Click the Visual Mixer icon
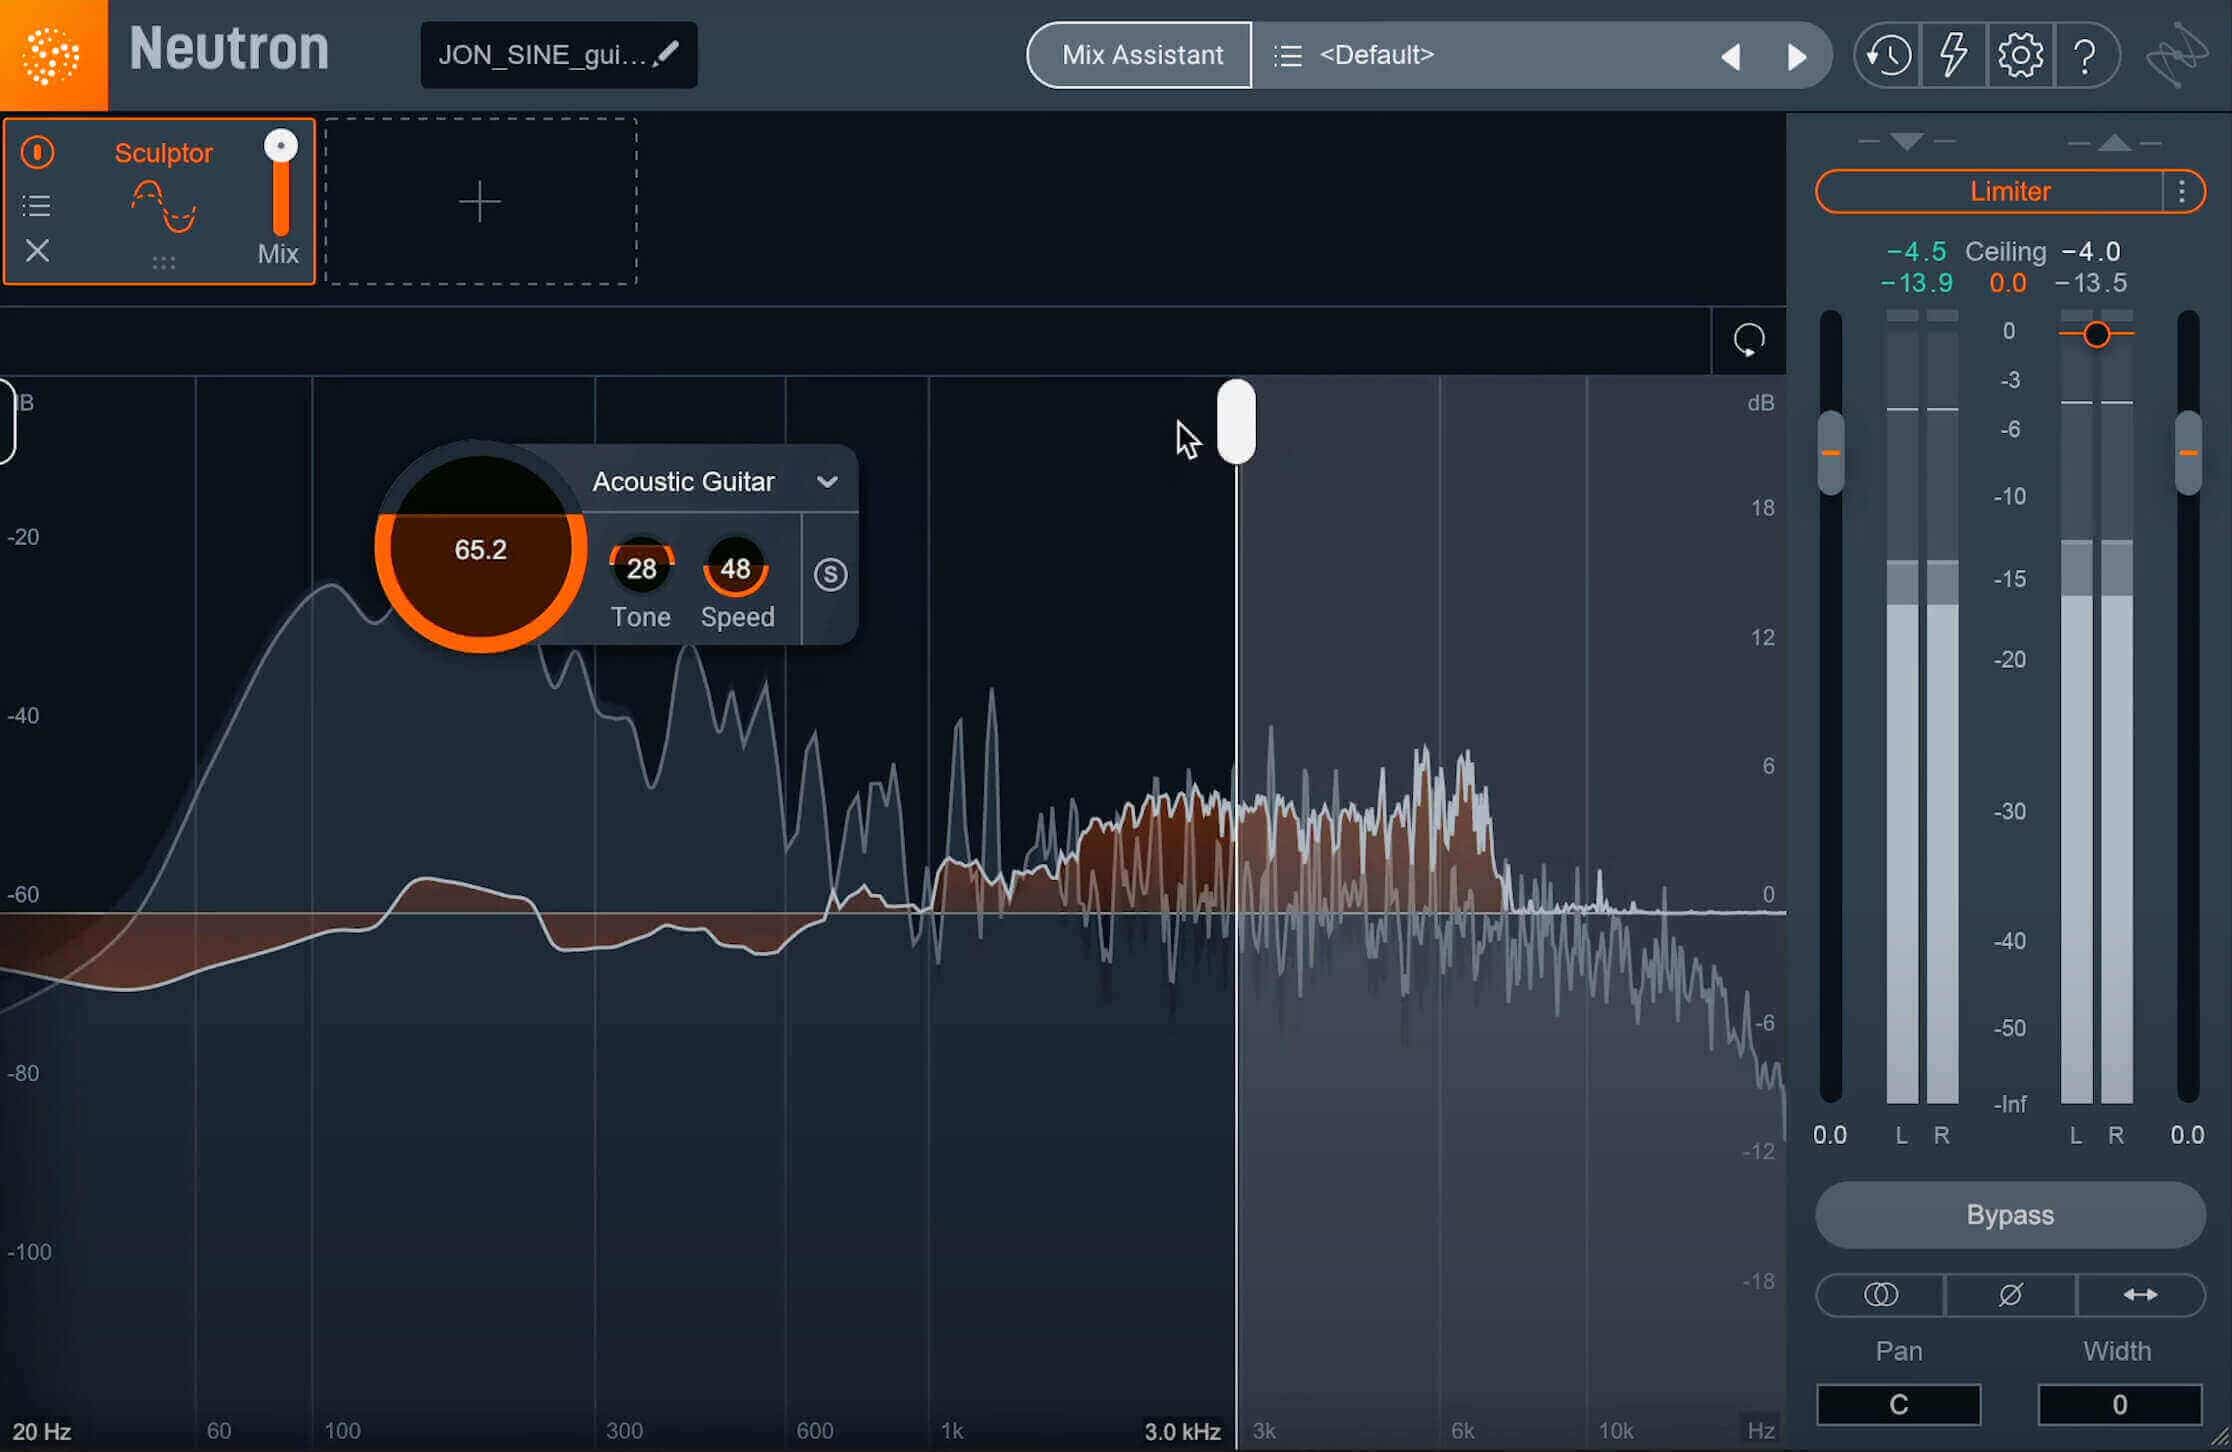2232x1452 pixels. click(x=2177, y=55)
